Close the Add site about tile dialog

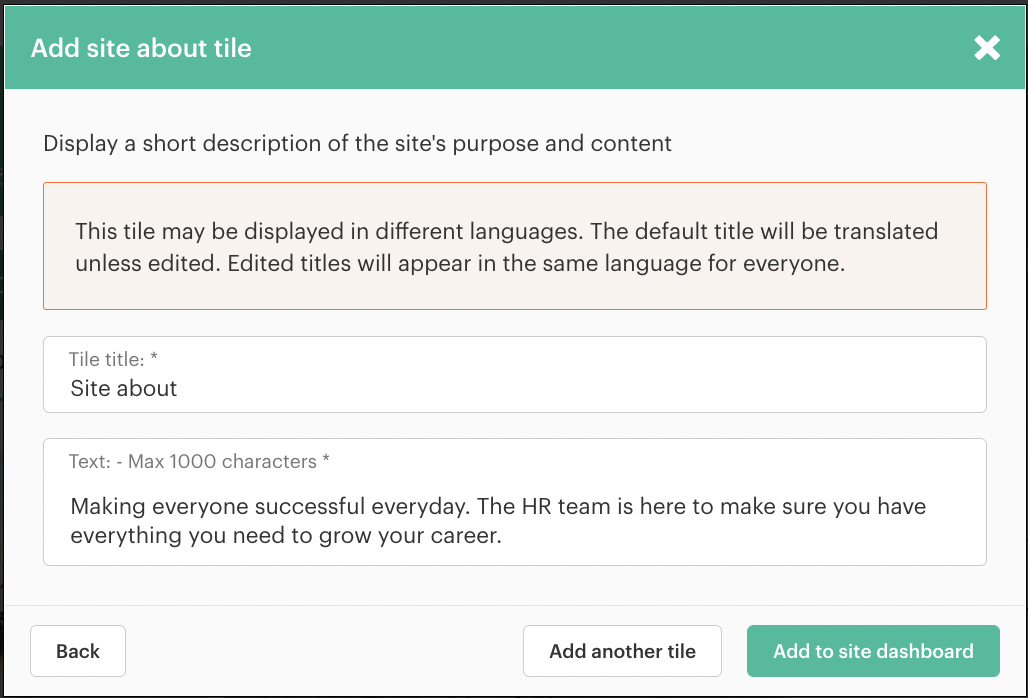987,48
